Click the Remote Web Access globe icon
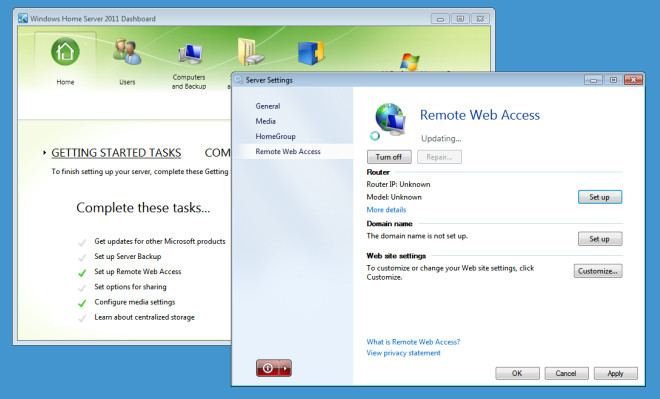 click(x=390, y=119)
